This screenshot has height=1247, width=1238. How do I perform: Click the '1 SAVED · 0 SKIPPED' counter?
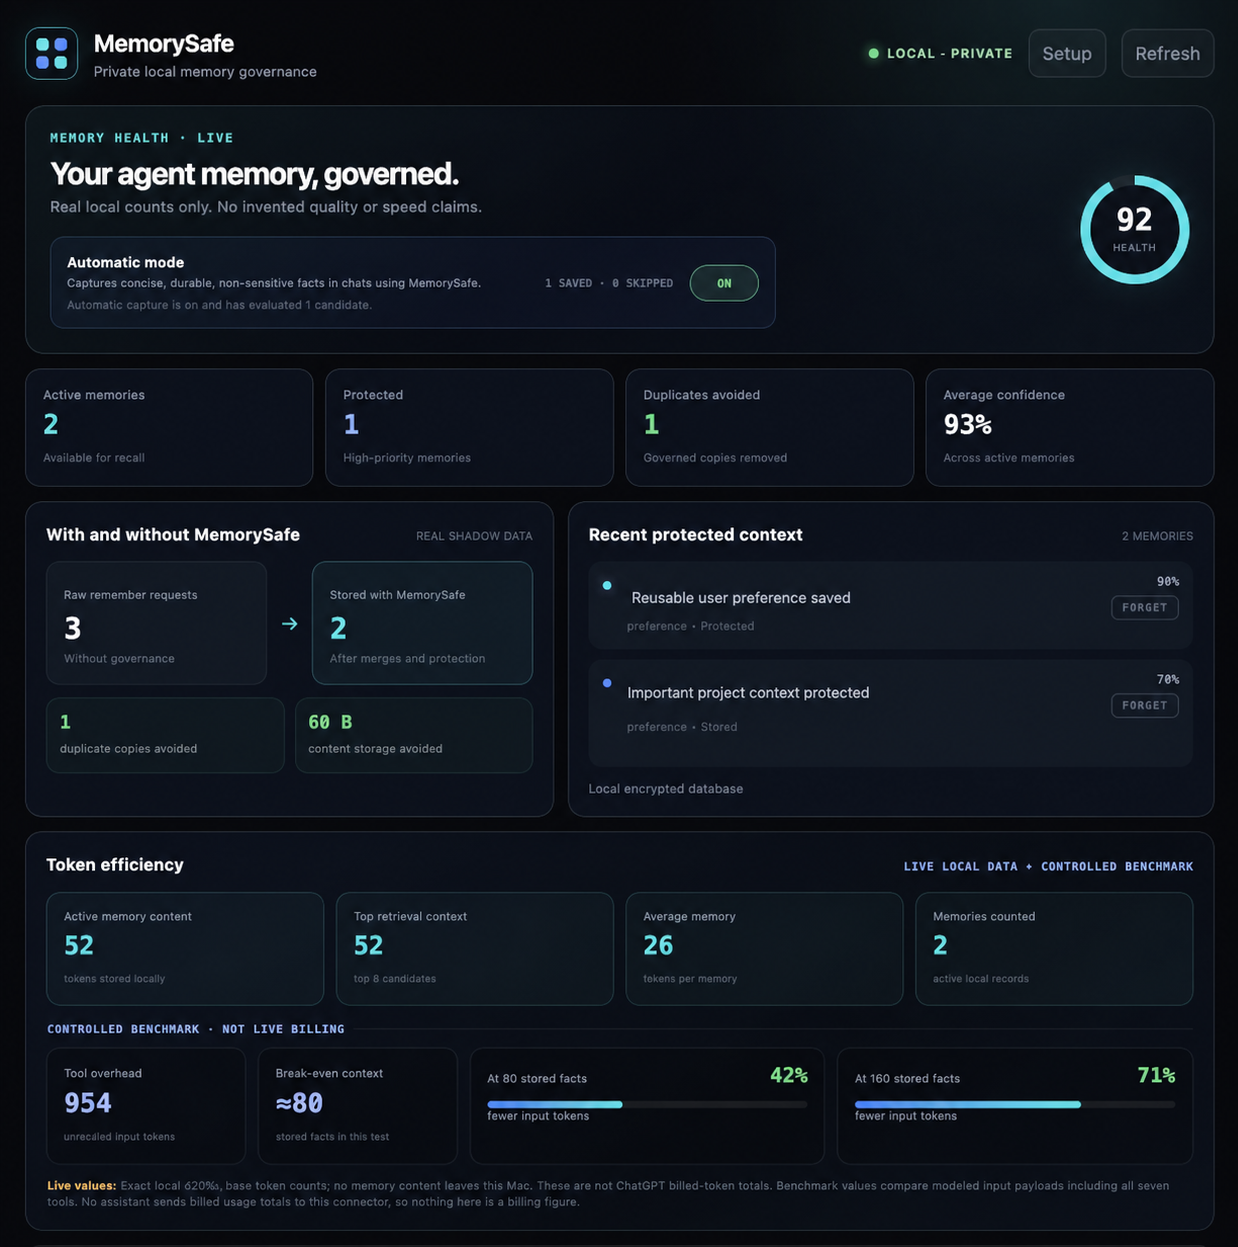[609, 283]
